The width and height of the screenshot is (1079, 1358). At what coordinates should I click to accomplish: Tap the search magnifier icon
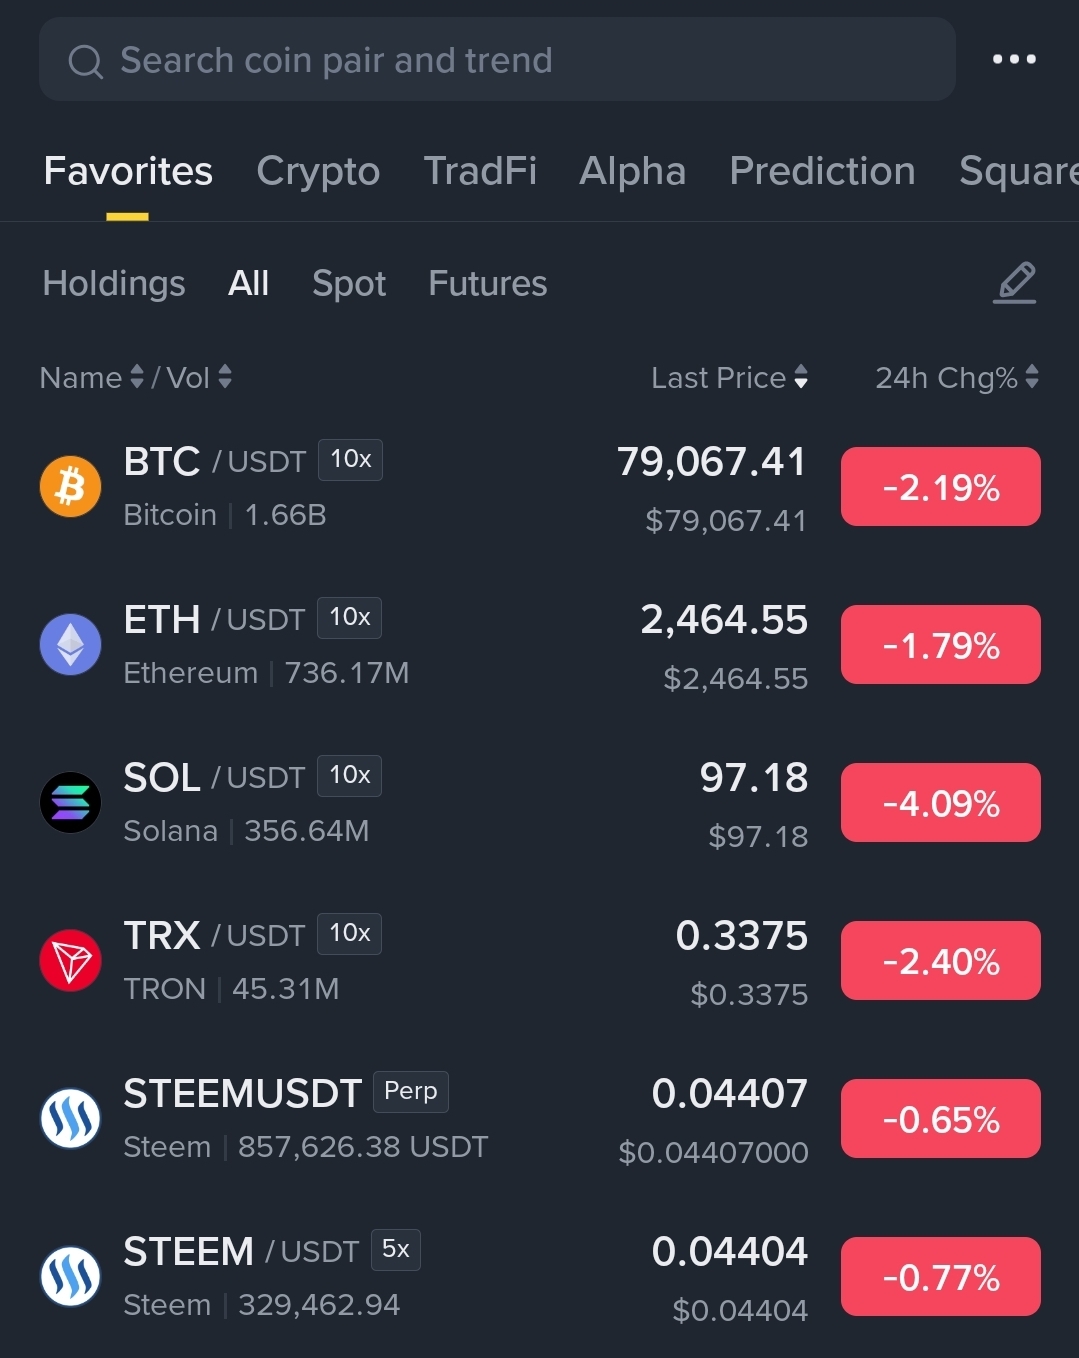pos(85,61)
